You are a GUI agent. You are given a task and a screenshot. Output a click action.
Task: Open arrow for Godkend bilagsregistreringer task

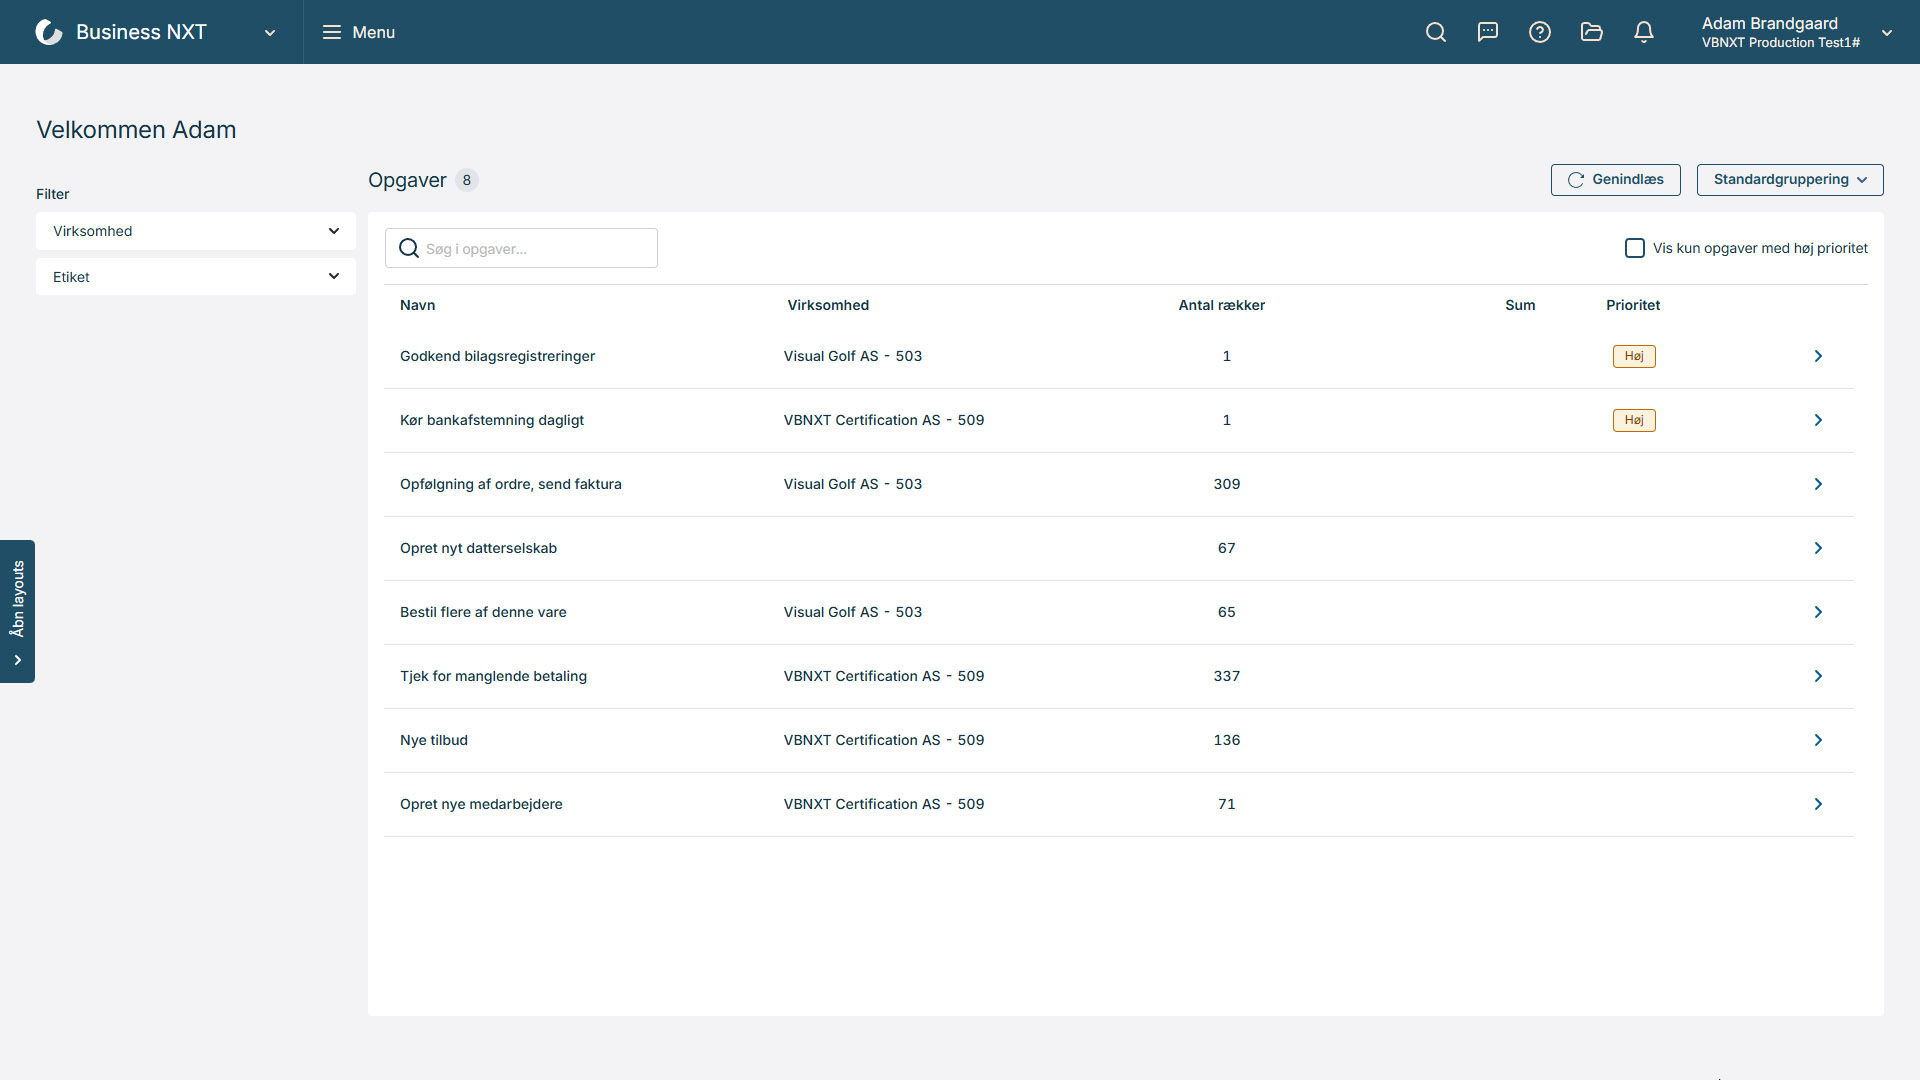click(x=1818, y=356)
